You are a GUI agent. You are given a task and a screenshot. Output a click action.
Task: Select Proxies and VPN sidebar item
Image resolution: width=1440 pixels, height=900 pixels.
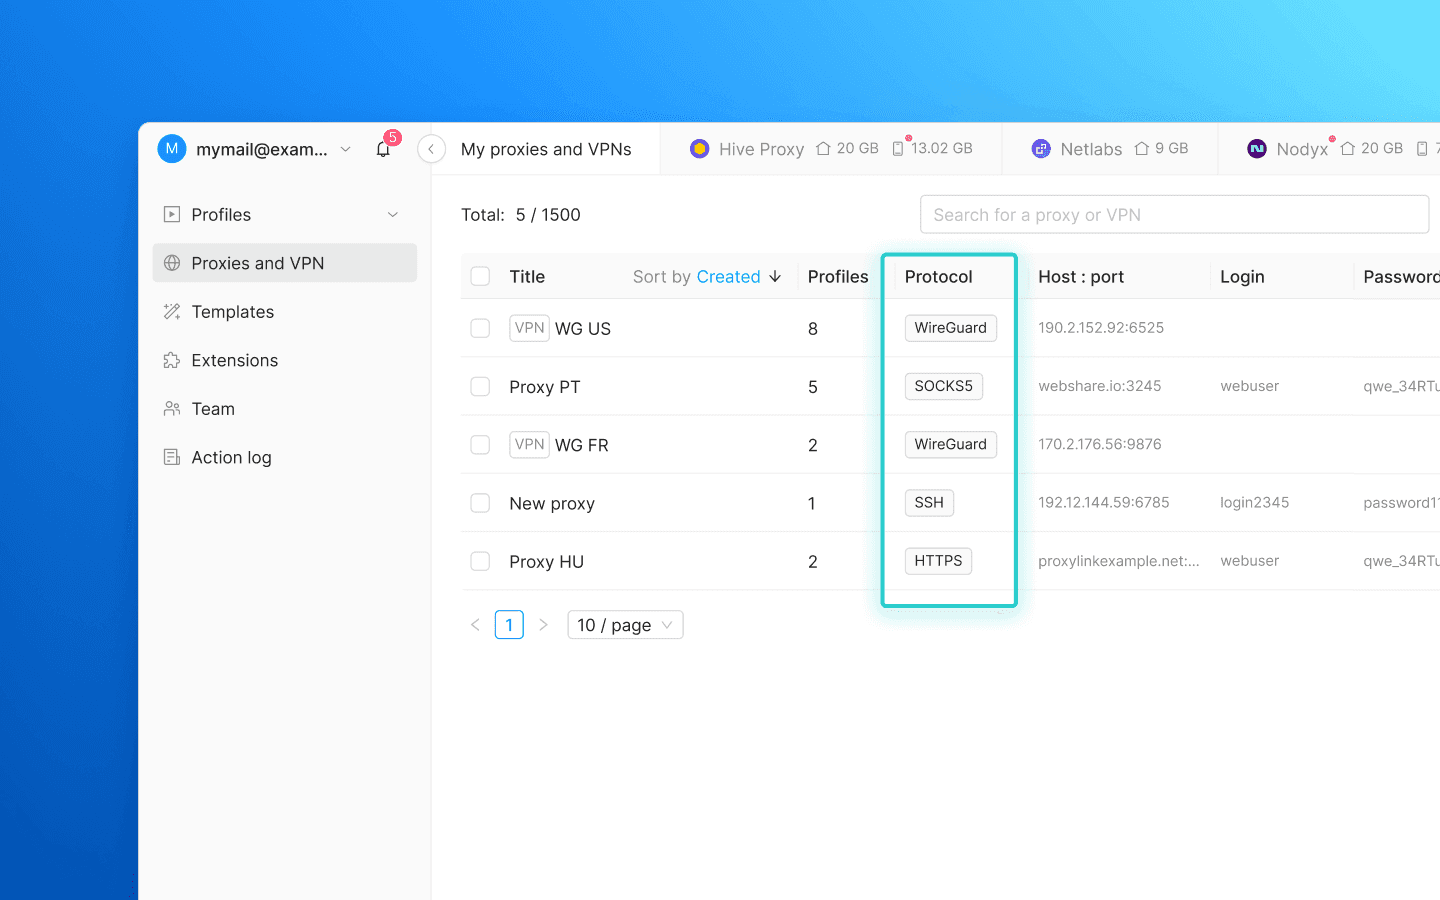point(285,263)
